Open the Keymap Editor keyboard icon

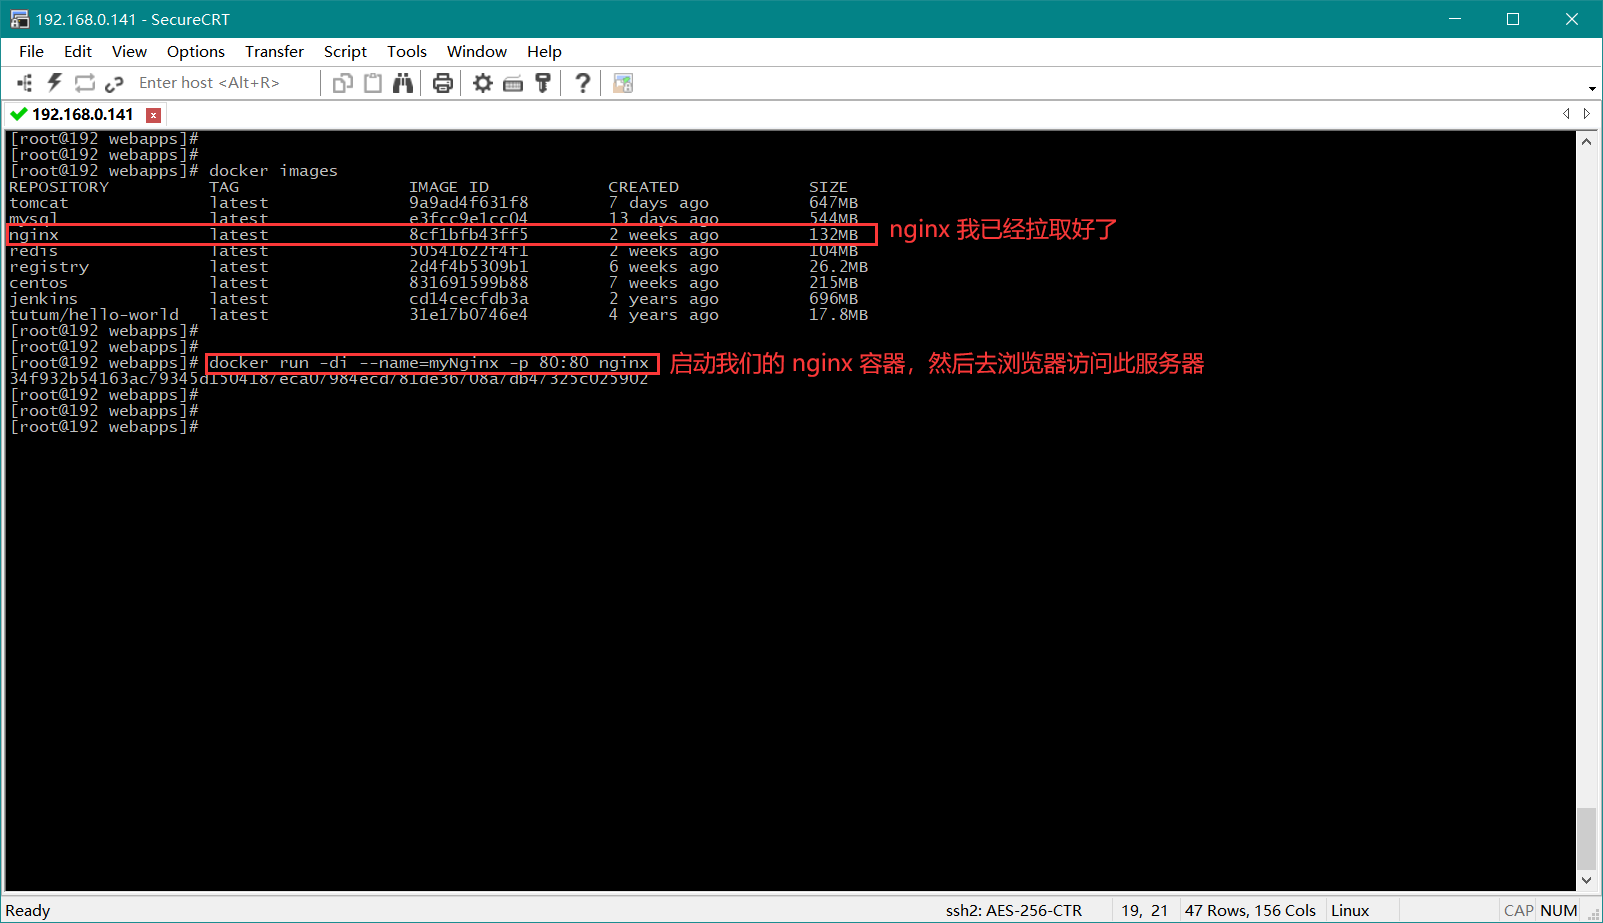click(513, 83)
